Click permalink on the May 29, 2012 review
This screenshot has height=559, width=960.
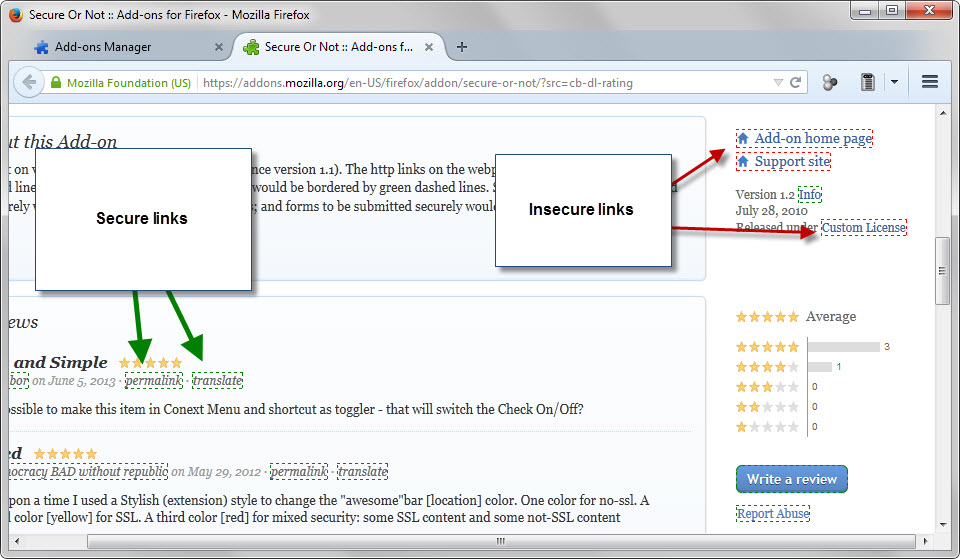[x=299, y=471]
